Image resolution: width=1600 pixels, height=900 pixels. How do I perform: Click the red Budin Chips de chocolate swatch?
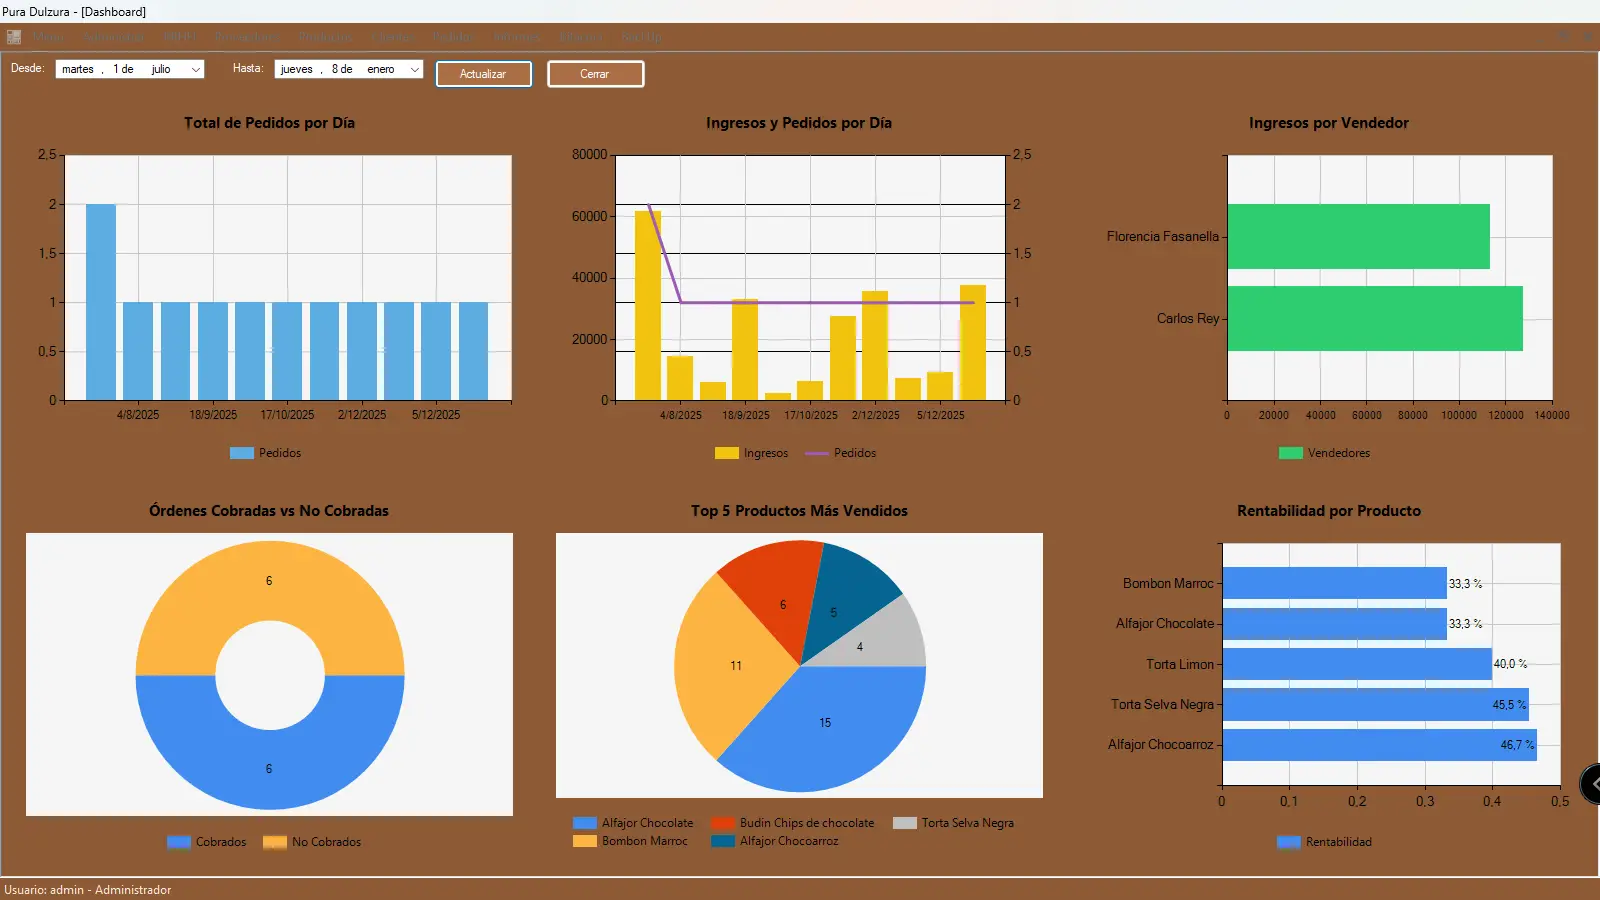(722, 823)
